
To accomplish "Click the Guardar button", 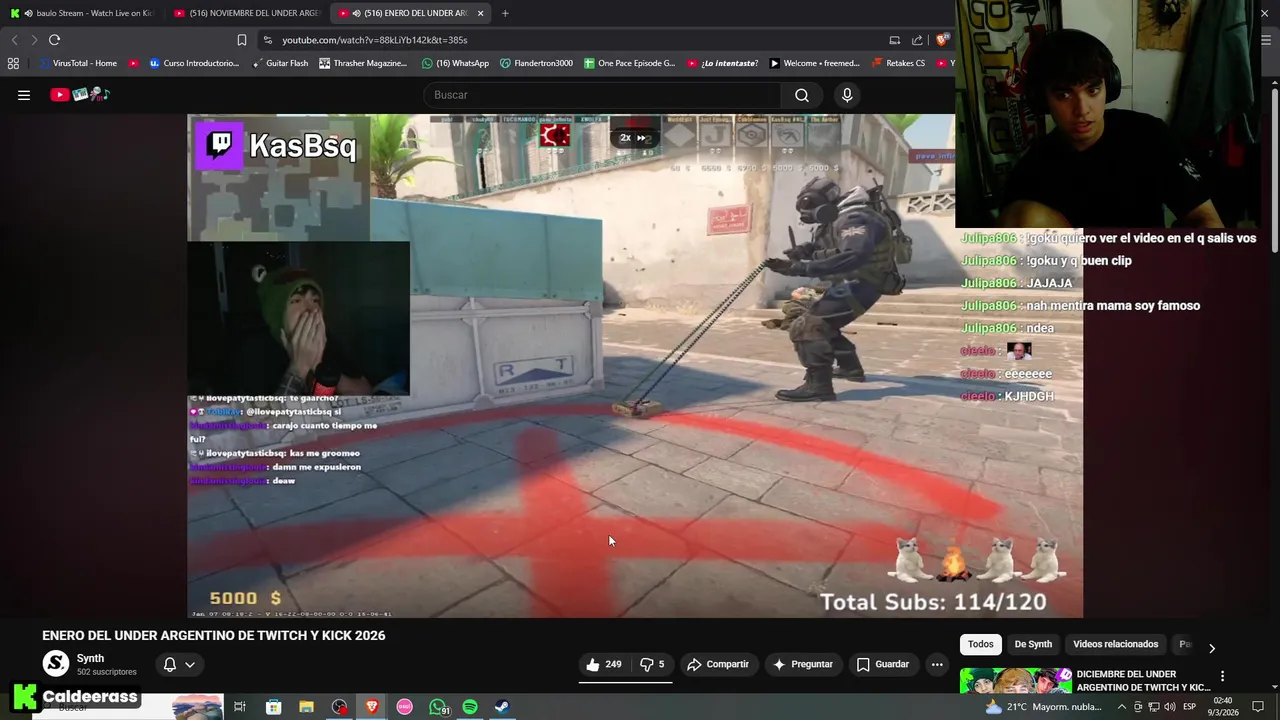I will (883, 664).
